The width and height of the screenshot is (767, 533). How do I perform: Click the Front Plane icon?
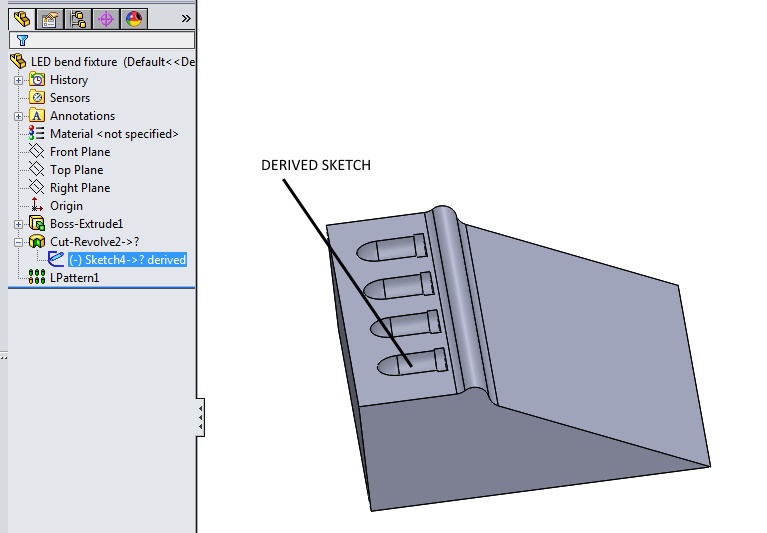click(37, 152)
